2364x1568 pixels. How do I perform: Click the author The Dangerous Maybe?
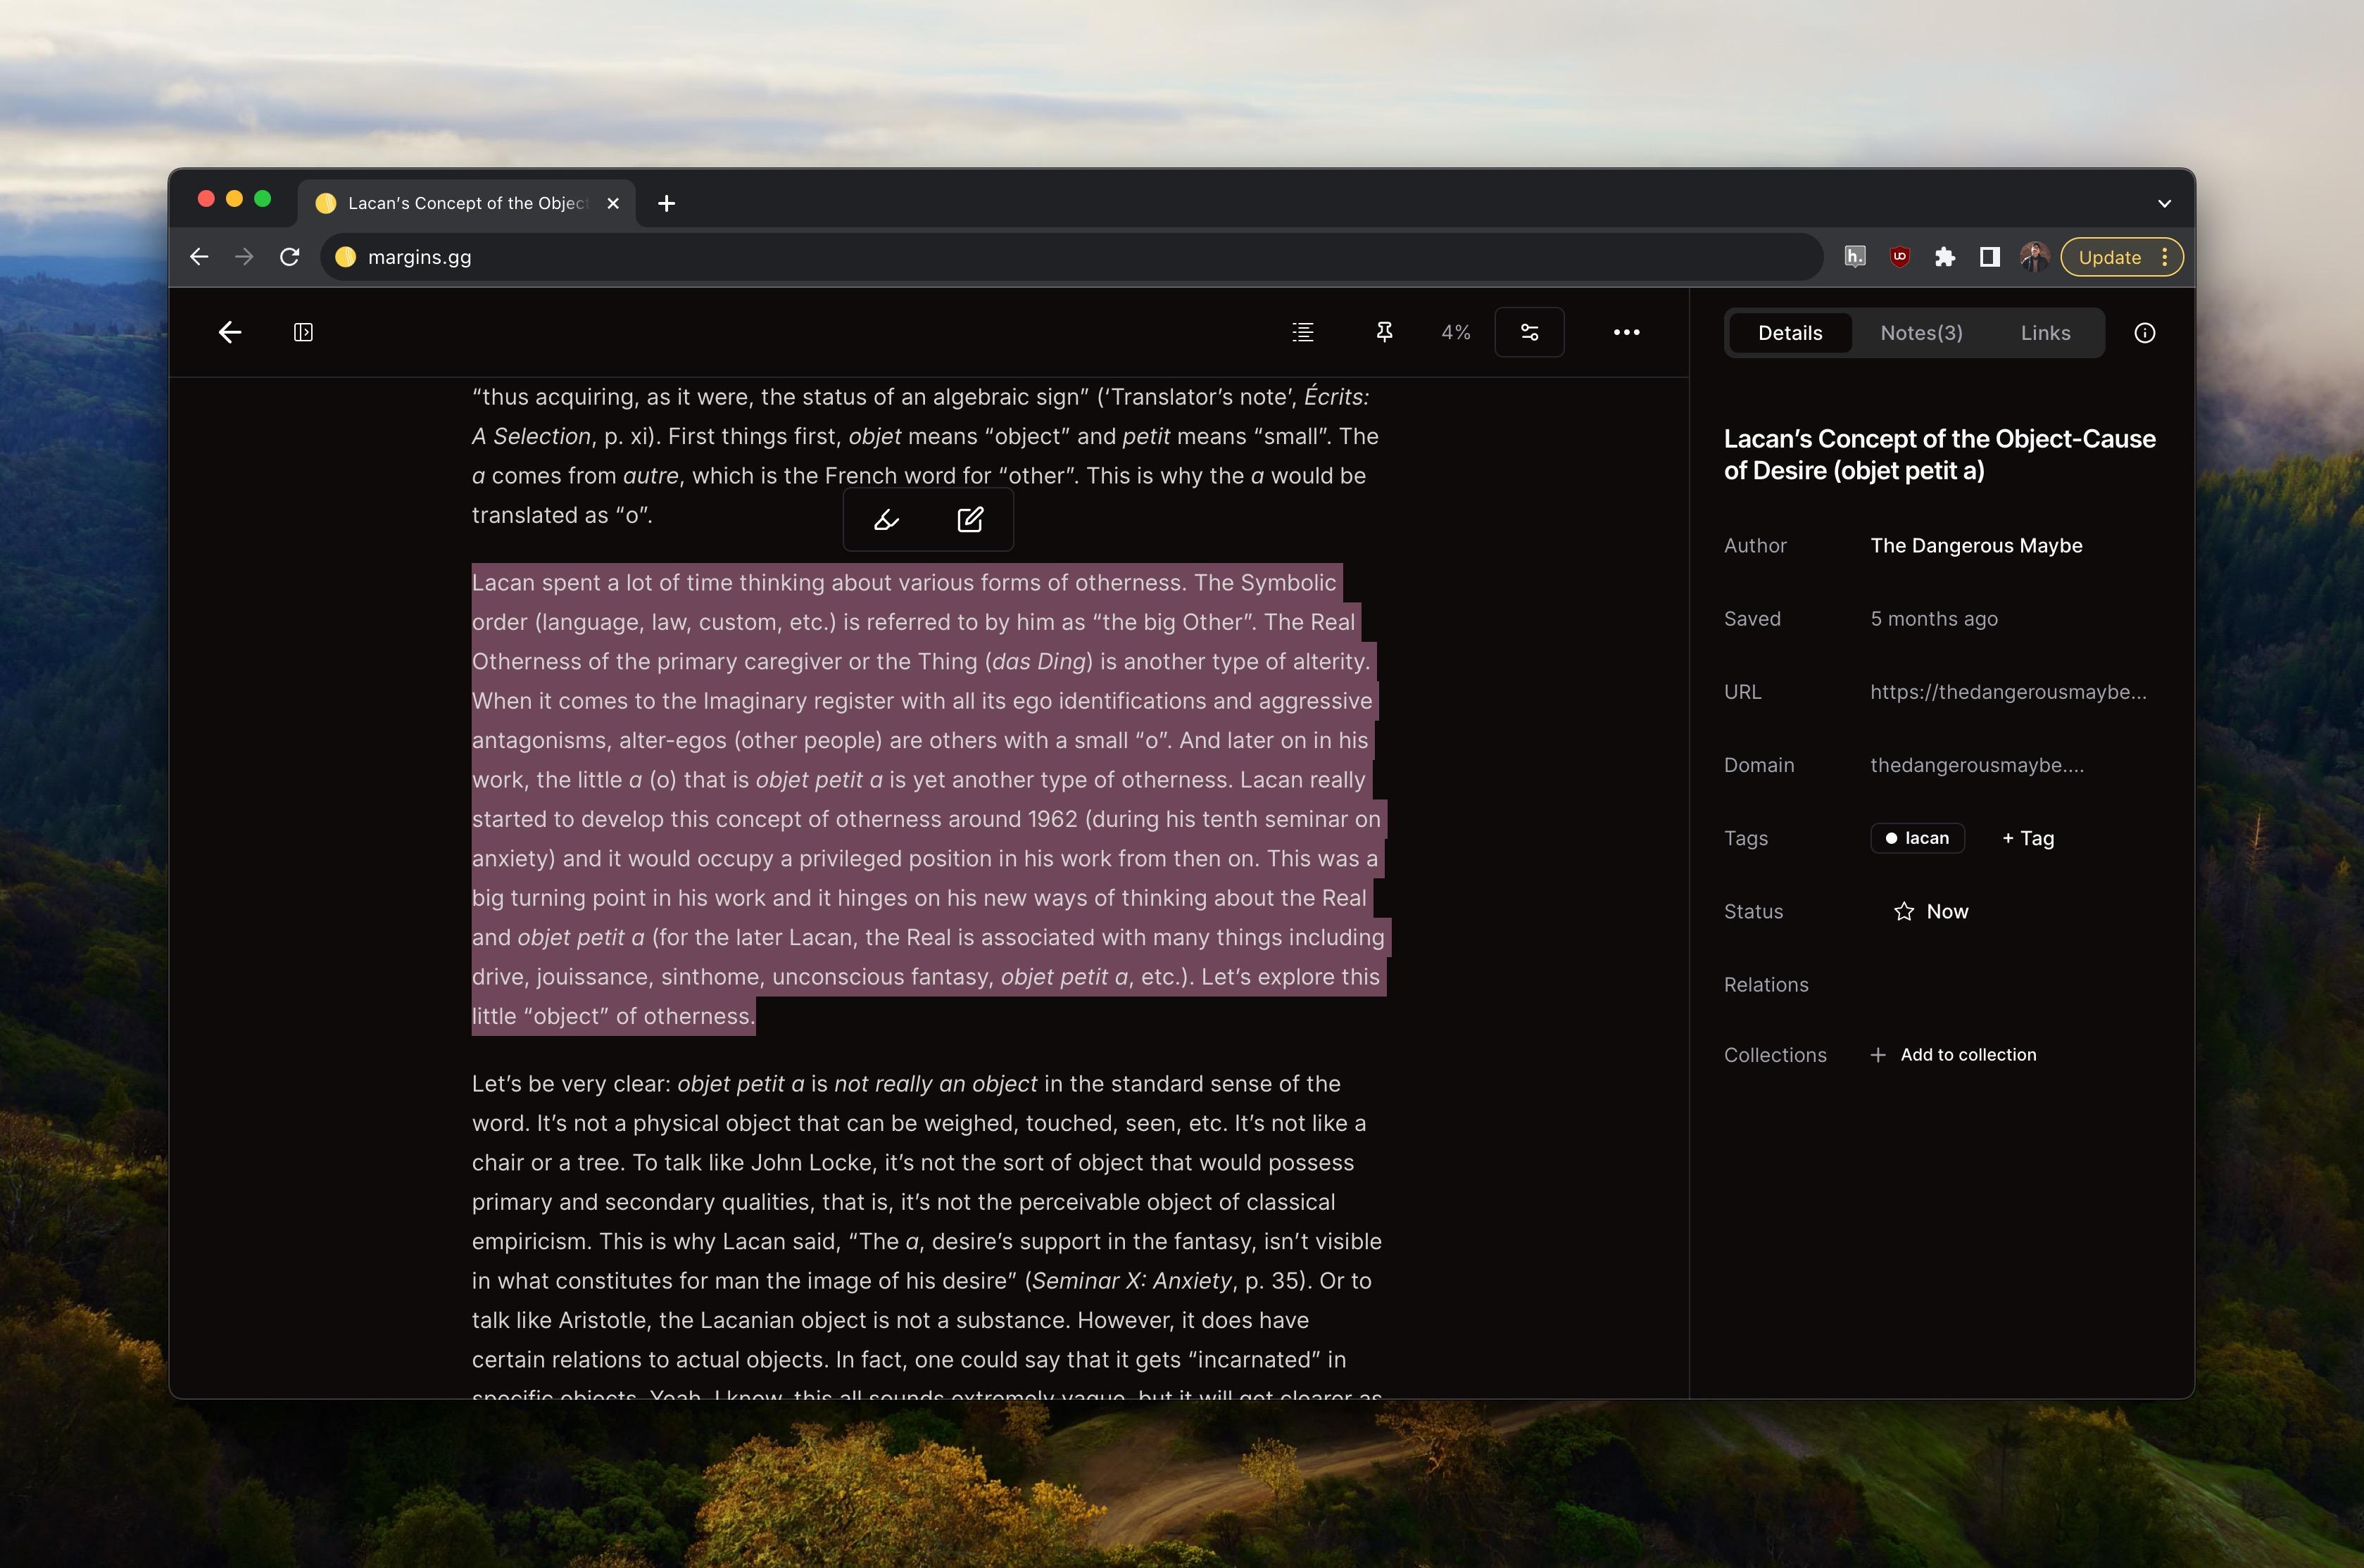(1976, 545)
